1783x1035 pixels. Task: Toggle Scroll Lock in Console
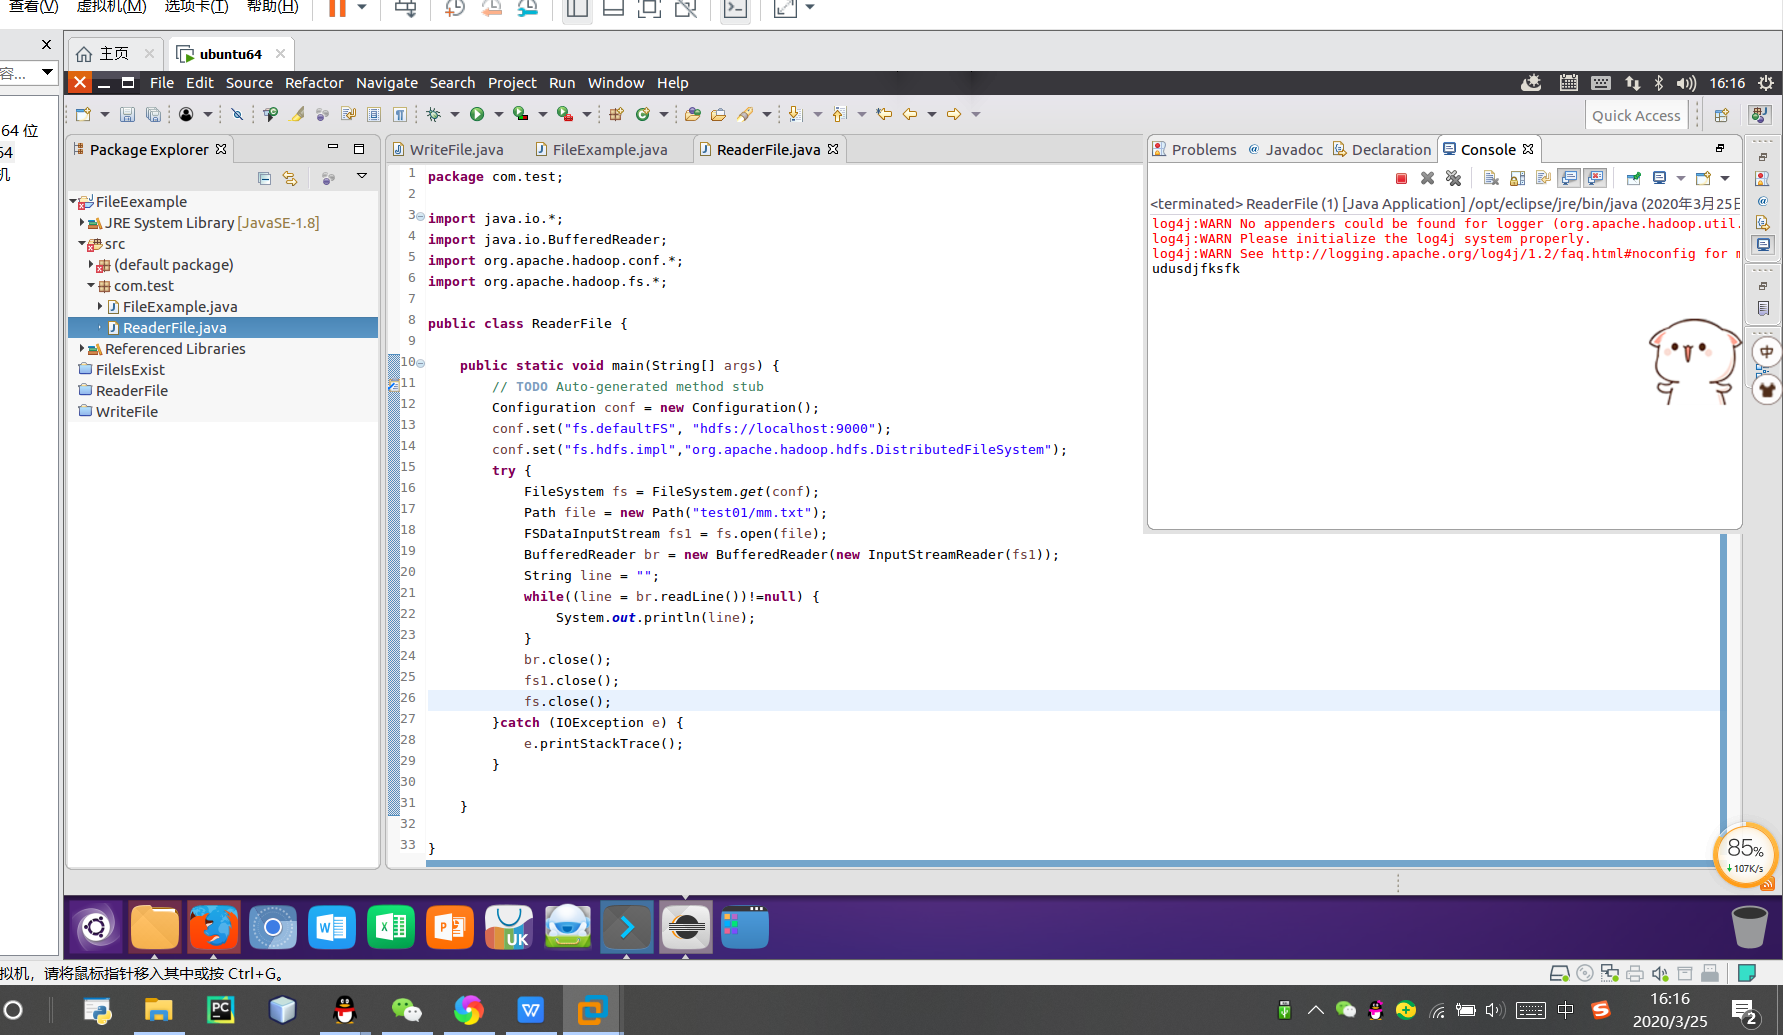1517,178
